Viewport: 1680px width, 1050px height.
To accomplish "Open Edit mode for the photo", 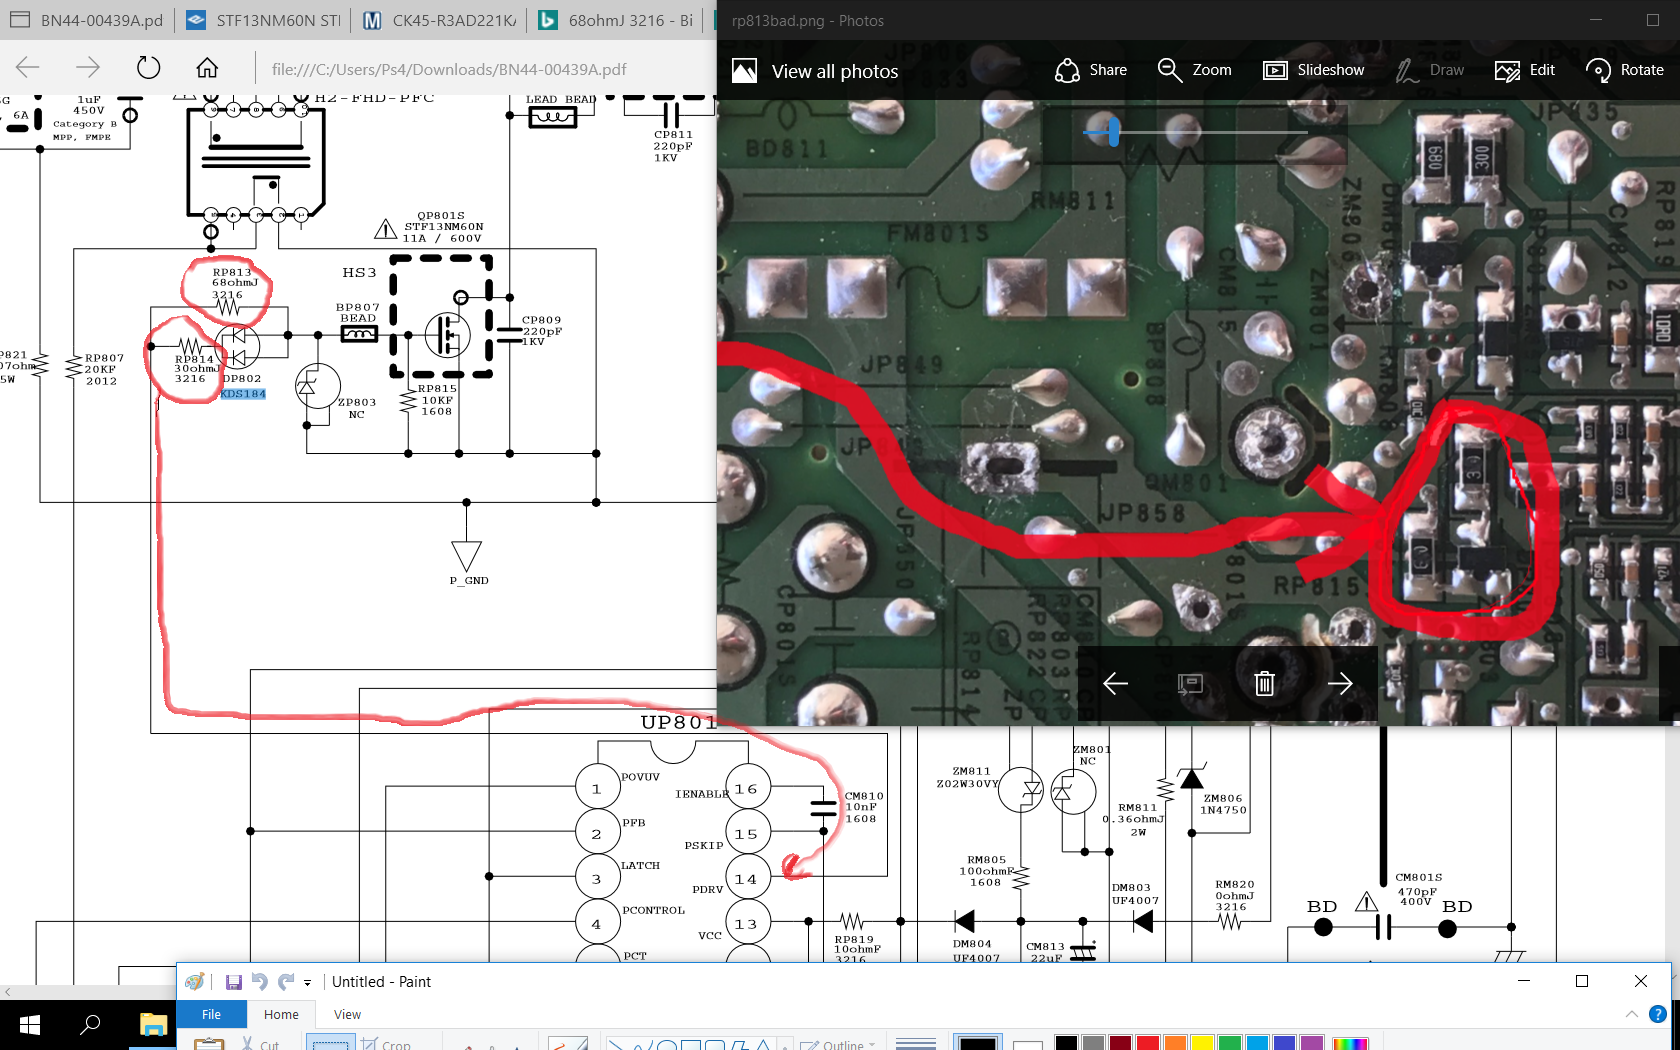I will pos(1525,70).
